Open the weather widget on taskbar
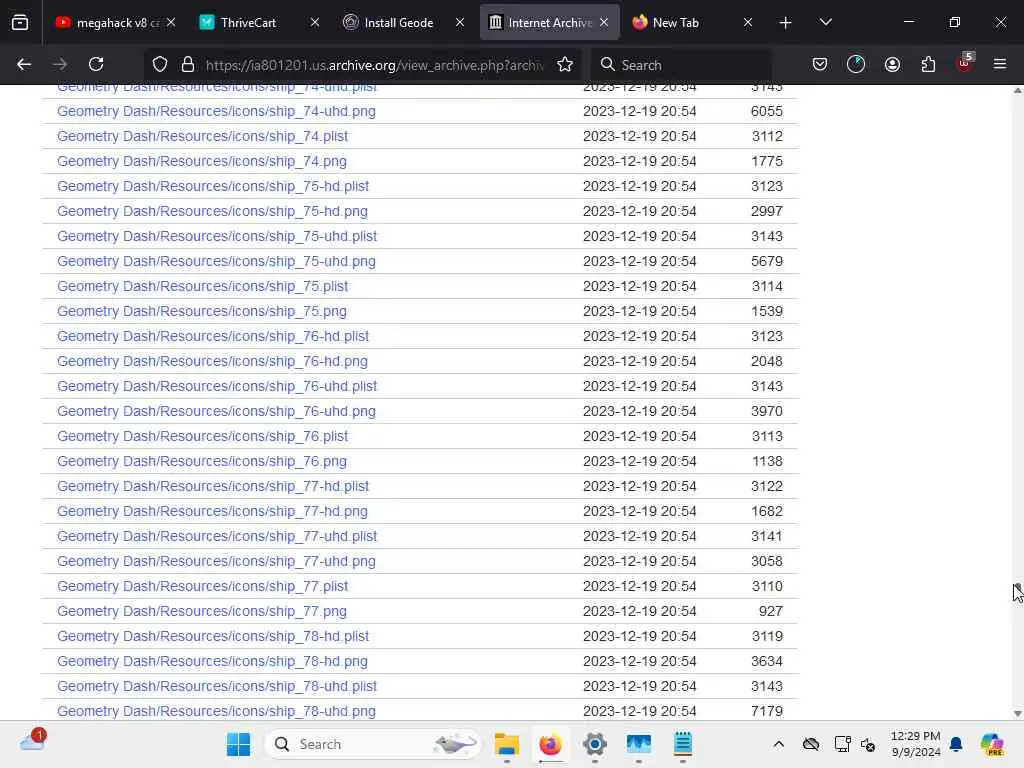The height and width of the screenshot is (768, 1024). coord(33,741)
